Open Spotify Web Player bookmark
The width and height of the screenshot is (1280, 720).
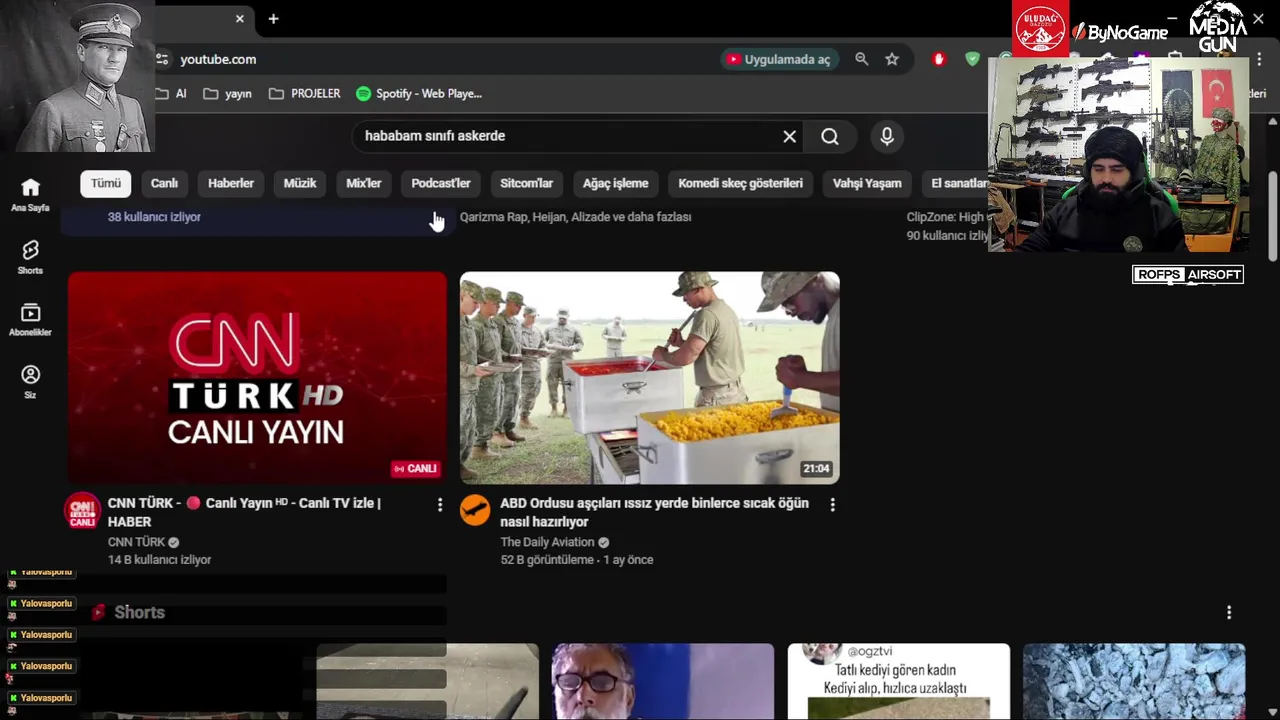(419, 94)
